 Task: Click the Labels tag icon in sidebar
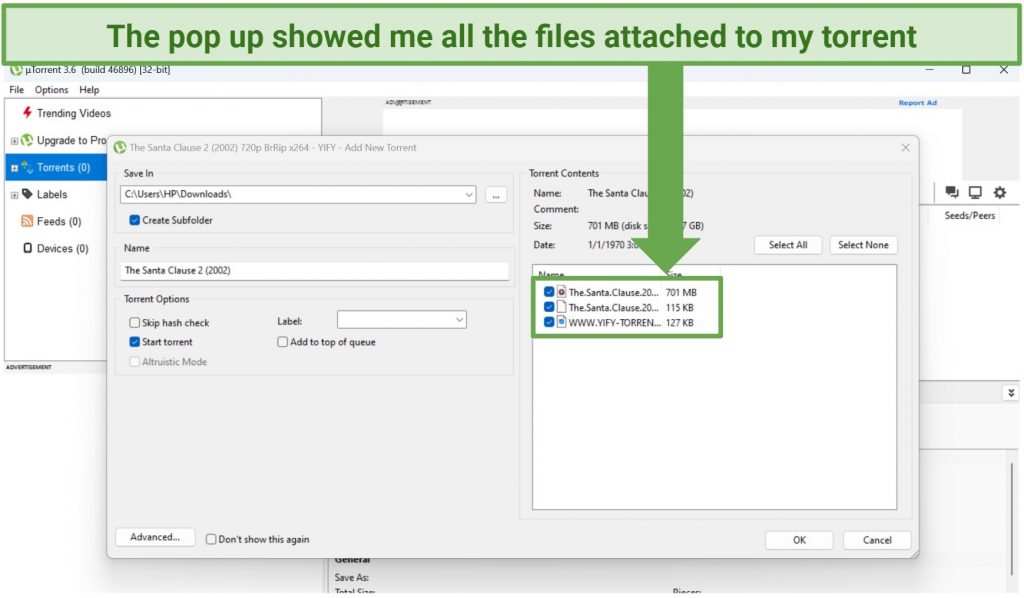coord(27,194)
